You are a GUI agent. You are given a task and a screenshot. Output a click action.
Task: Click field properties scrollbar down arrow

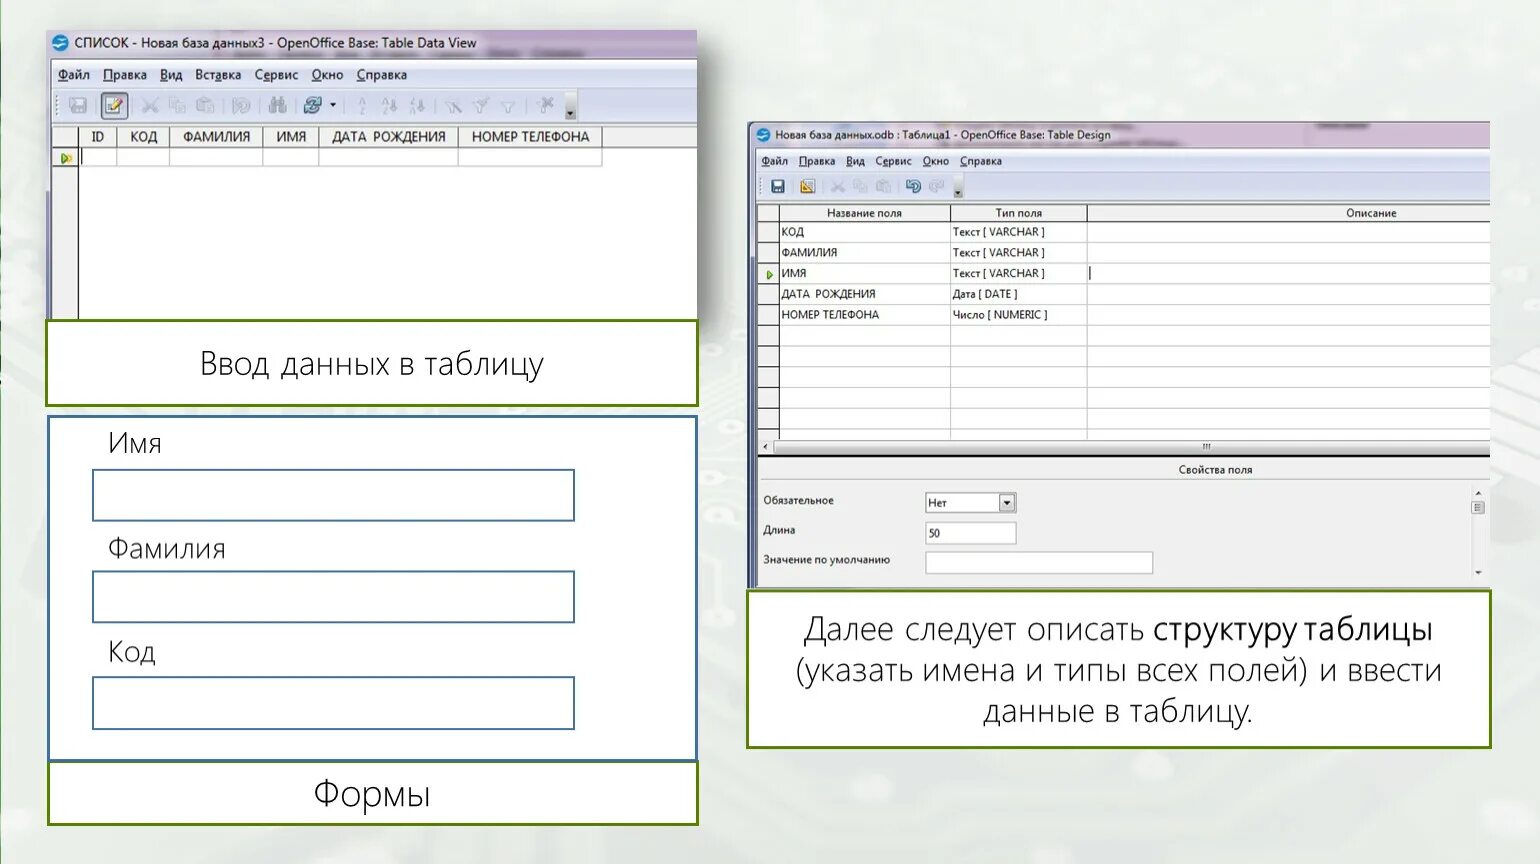coord(1478,574)
